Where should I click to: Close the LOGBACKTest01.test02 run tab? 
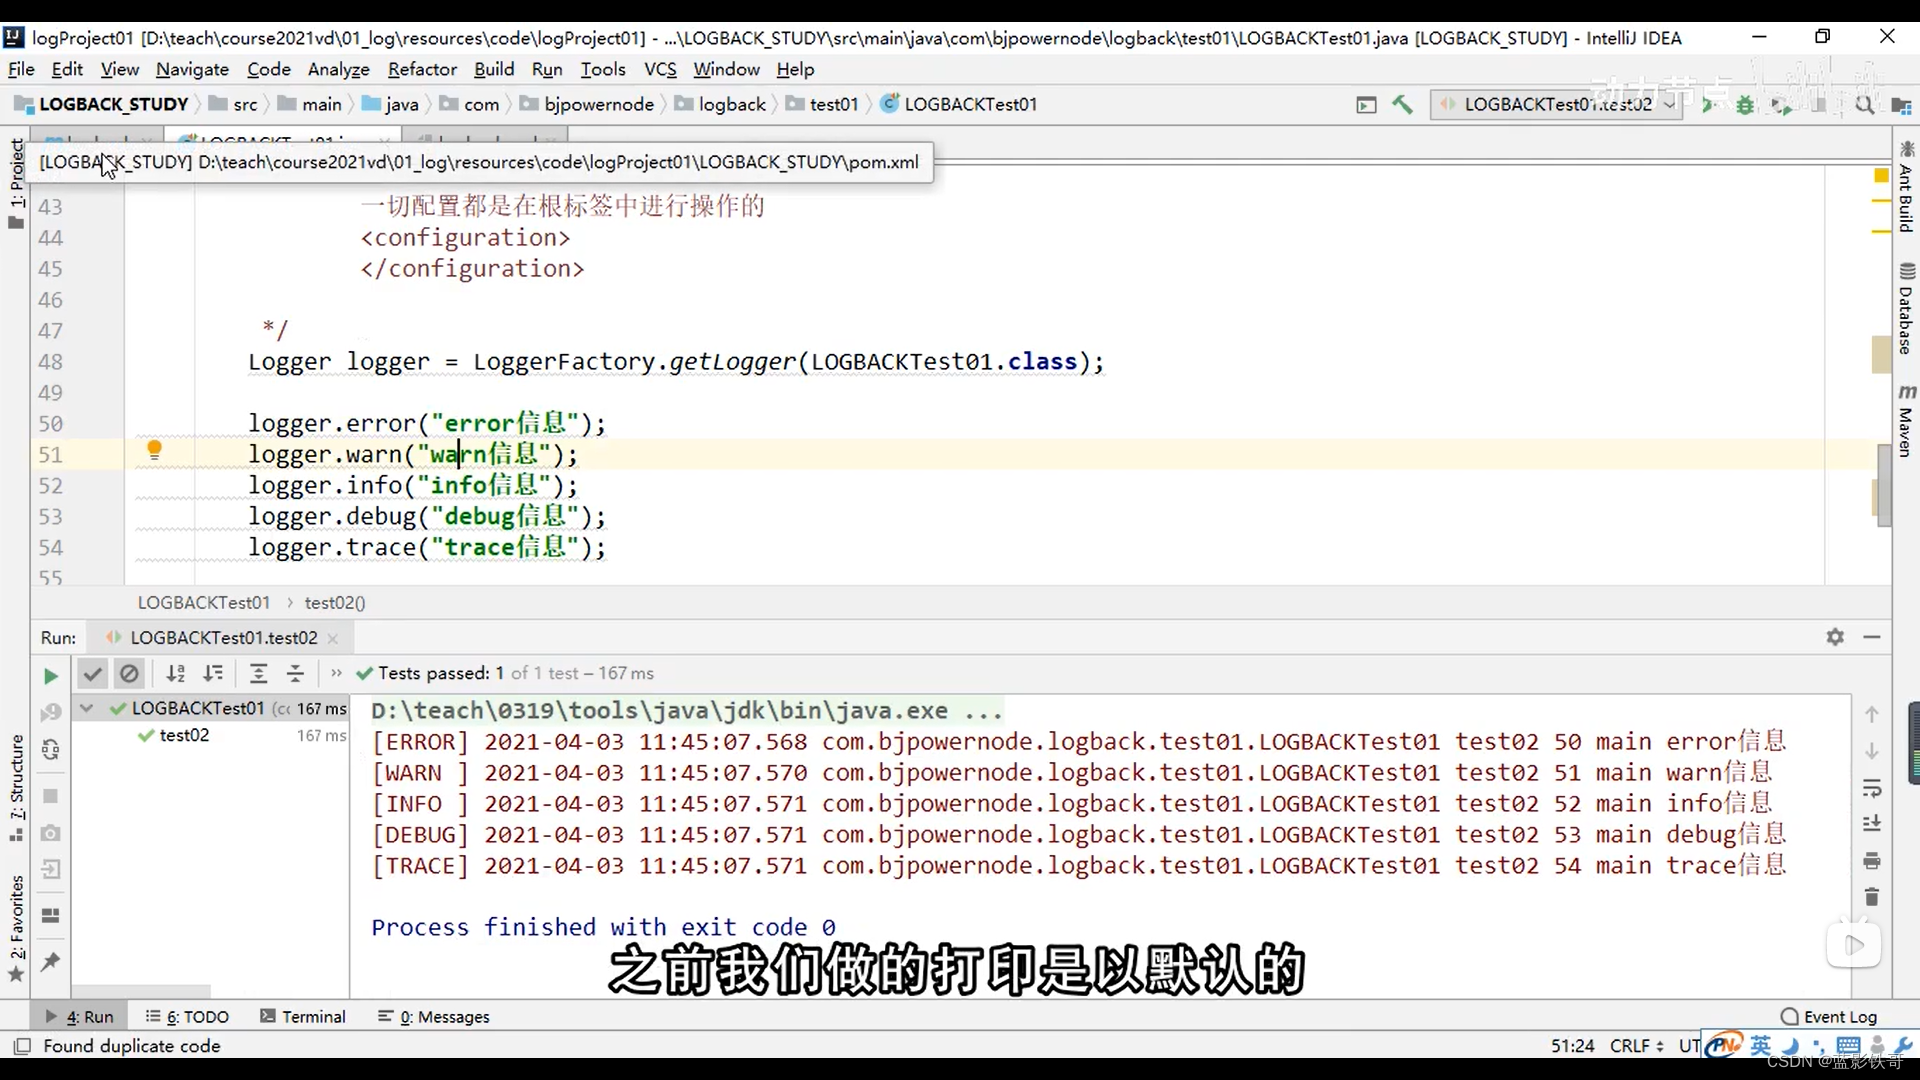tap(333, 638)
